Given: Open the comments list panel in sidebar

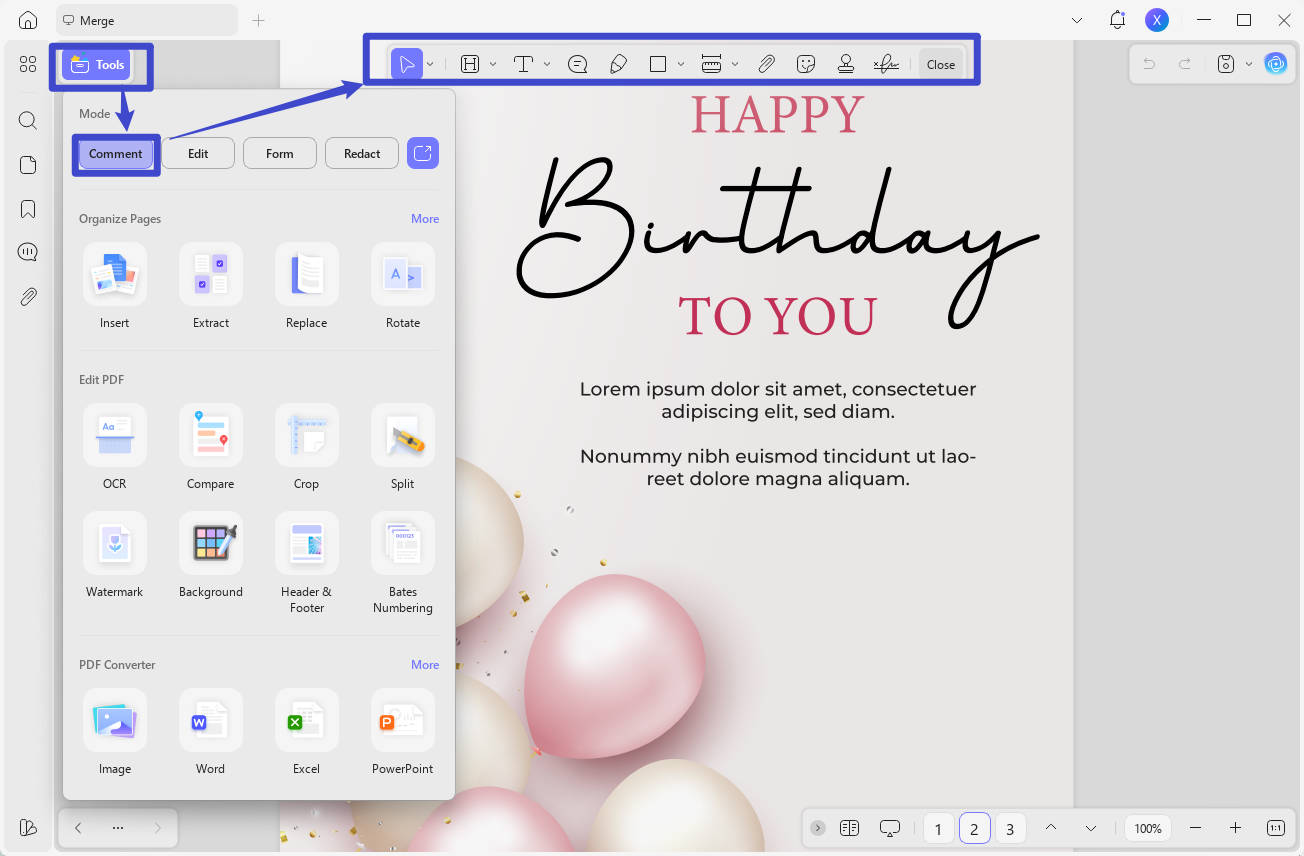Looking at the screenshot, I should click(28, 252).
